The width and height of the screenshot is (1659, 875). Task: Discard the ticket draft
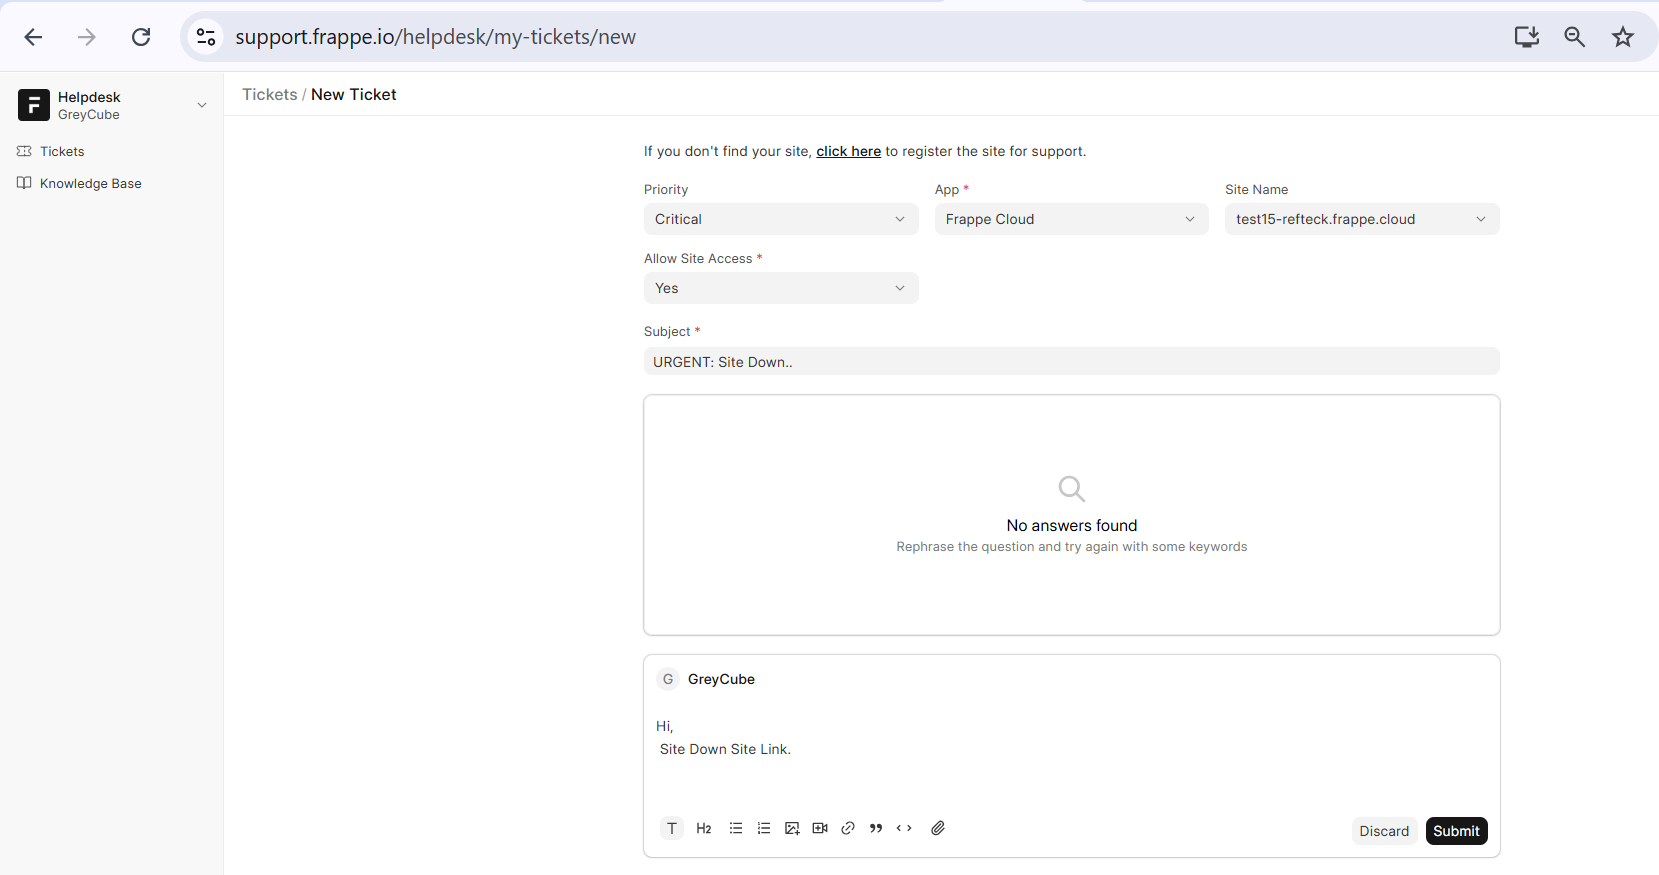coord(1384,831)
